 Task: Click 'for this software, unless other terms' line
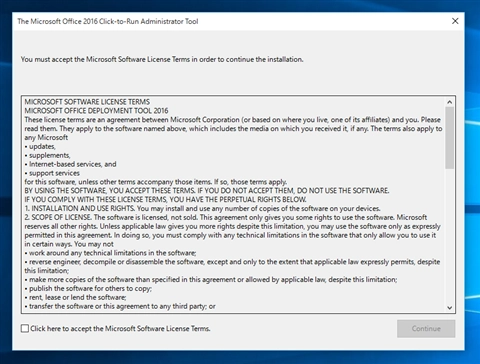156,182
